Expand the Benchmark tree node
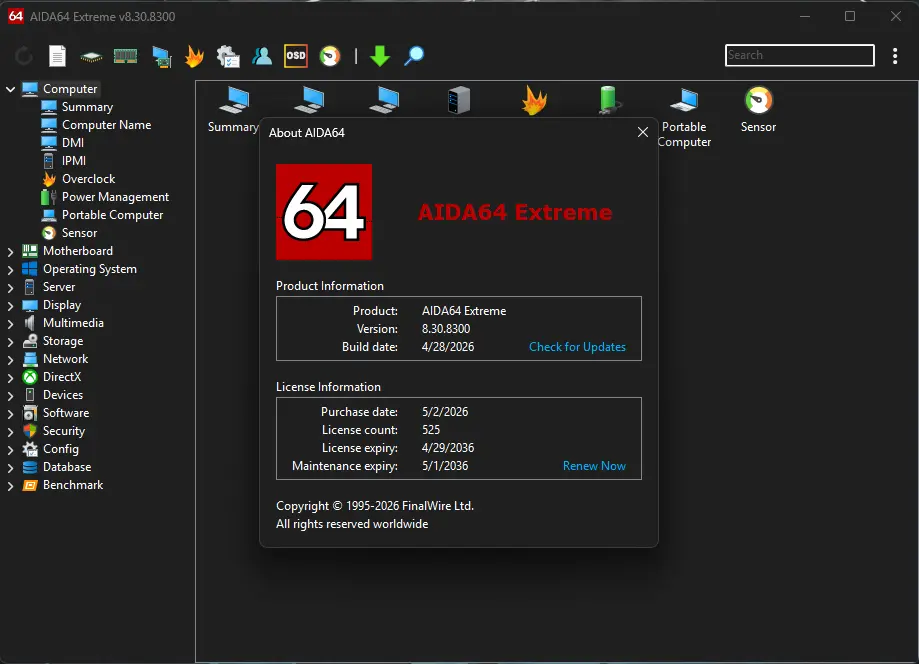Image resolution: width=919 pixels, height=664 pixels. point(10,486)
